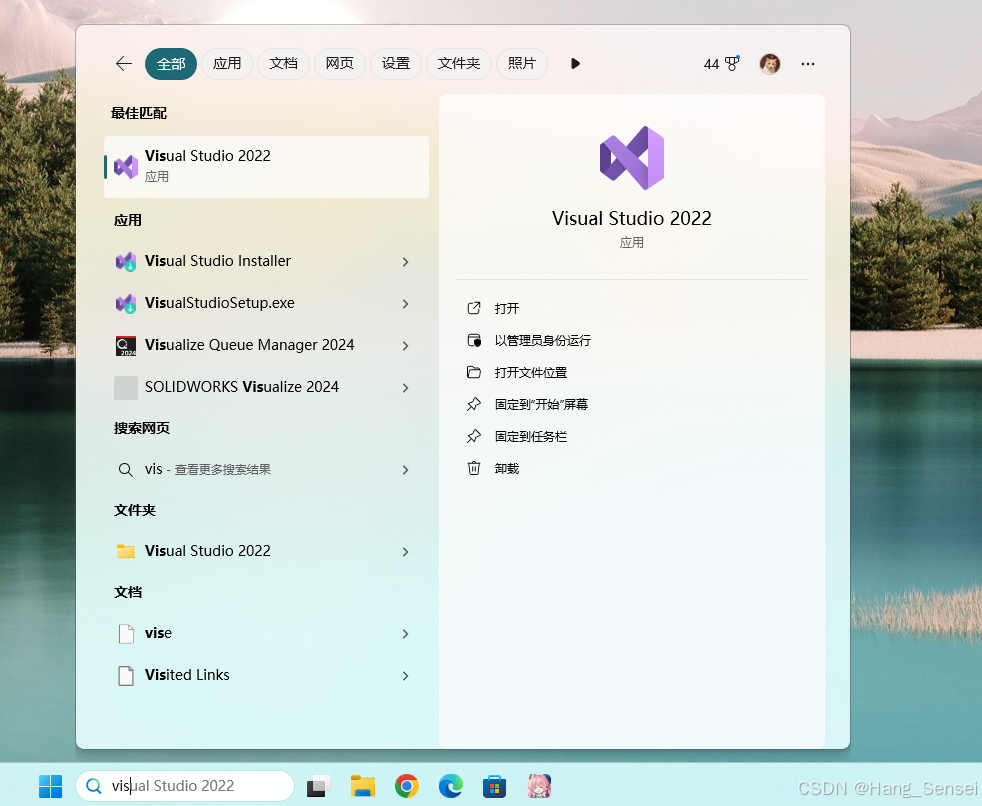Select SOLIDWORKS Visualize 2024 result text
Viewport: 982px width, 806px height.
click(242, 387)
